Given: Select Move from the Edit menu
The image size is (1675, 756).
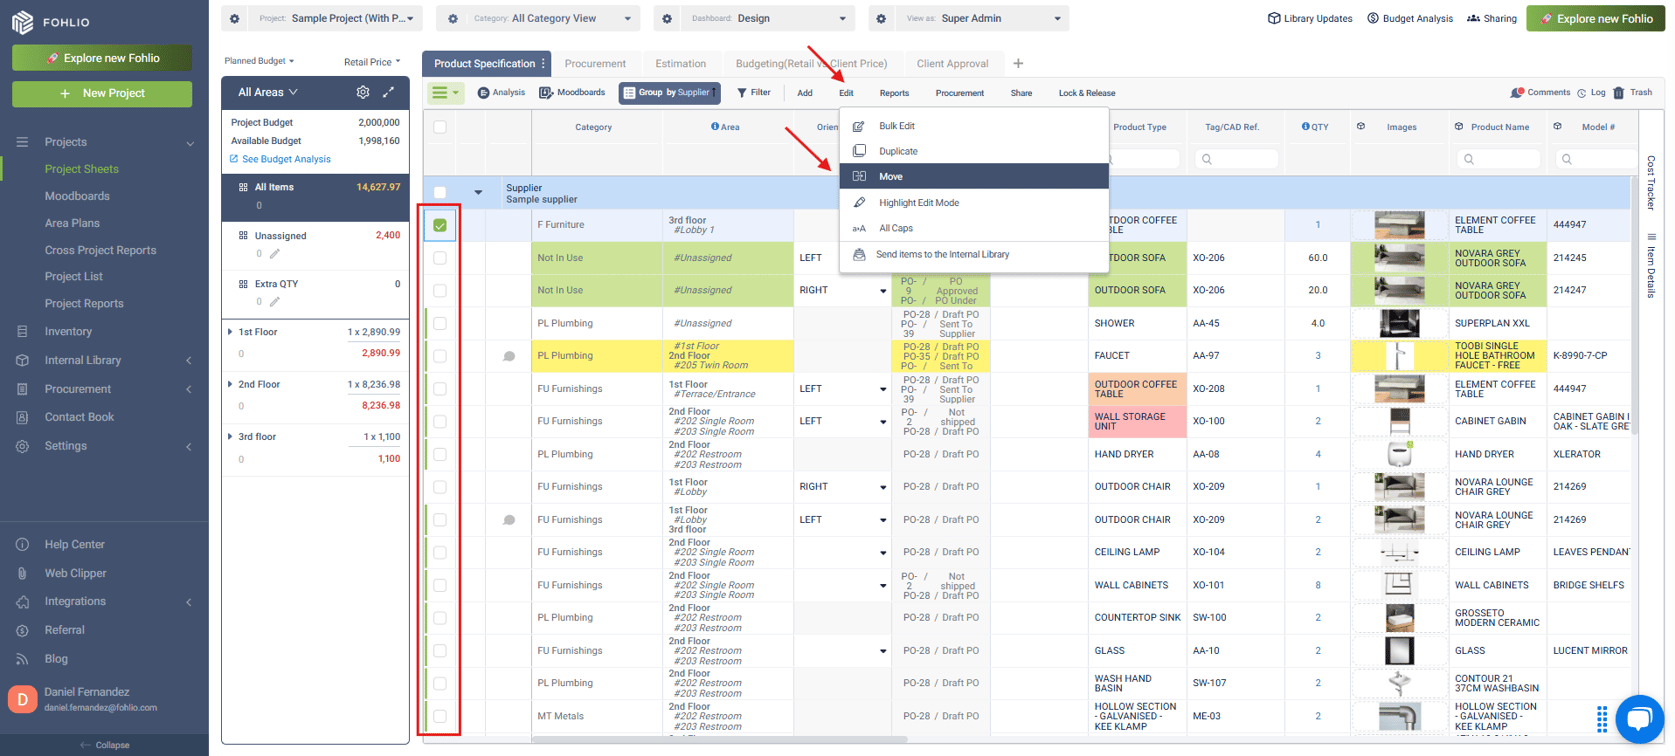Looking at the screenshot, I should tap(890, 176).
